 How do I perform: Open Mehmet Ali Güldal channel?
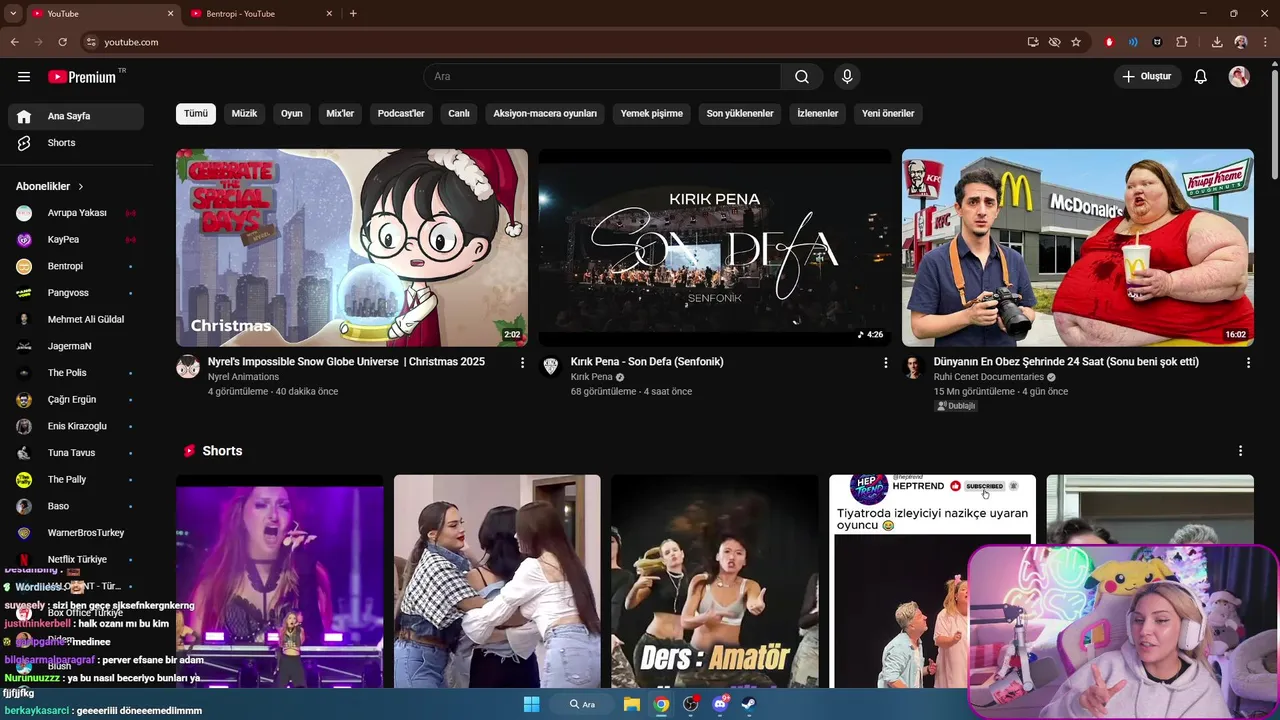point(76,320)
